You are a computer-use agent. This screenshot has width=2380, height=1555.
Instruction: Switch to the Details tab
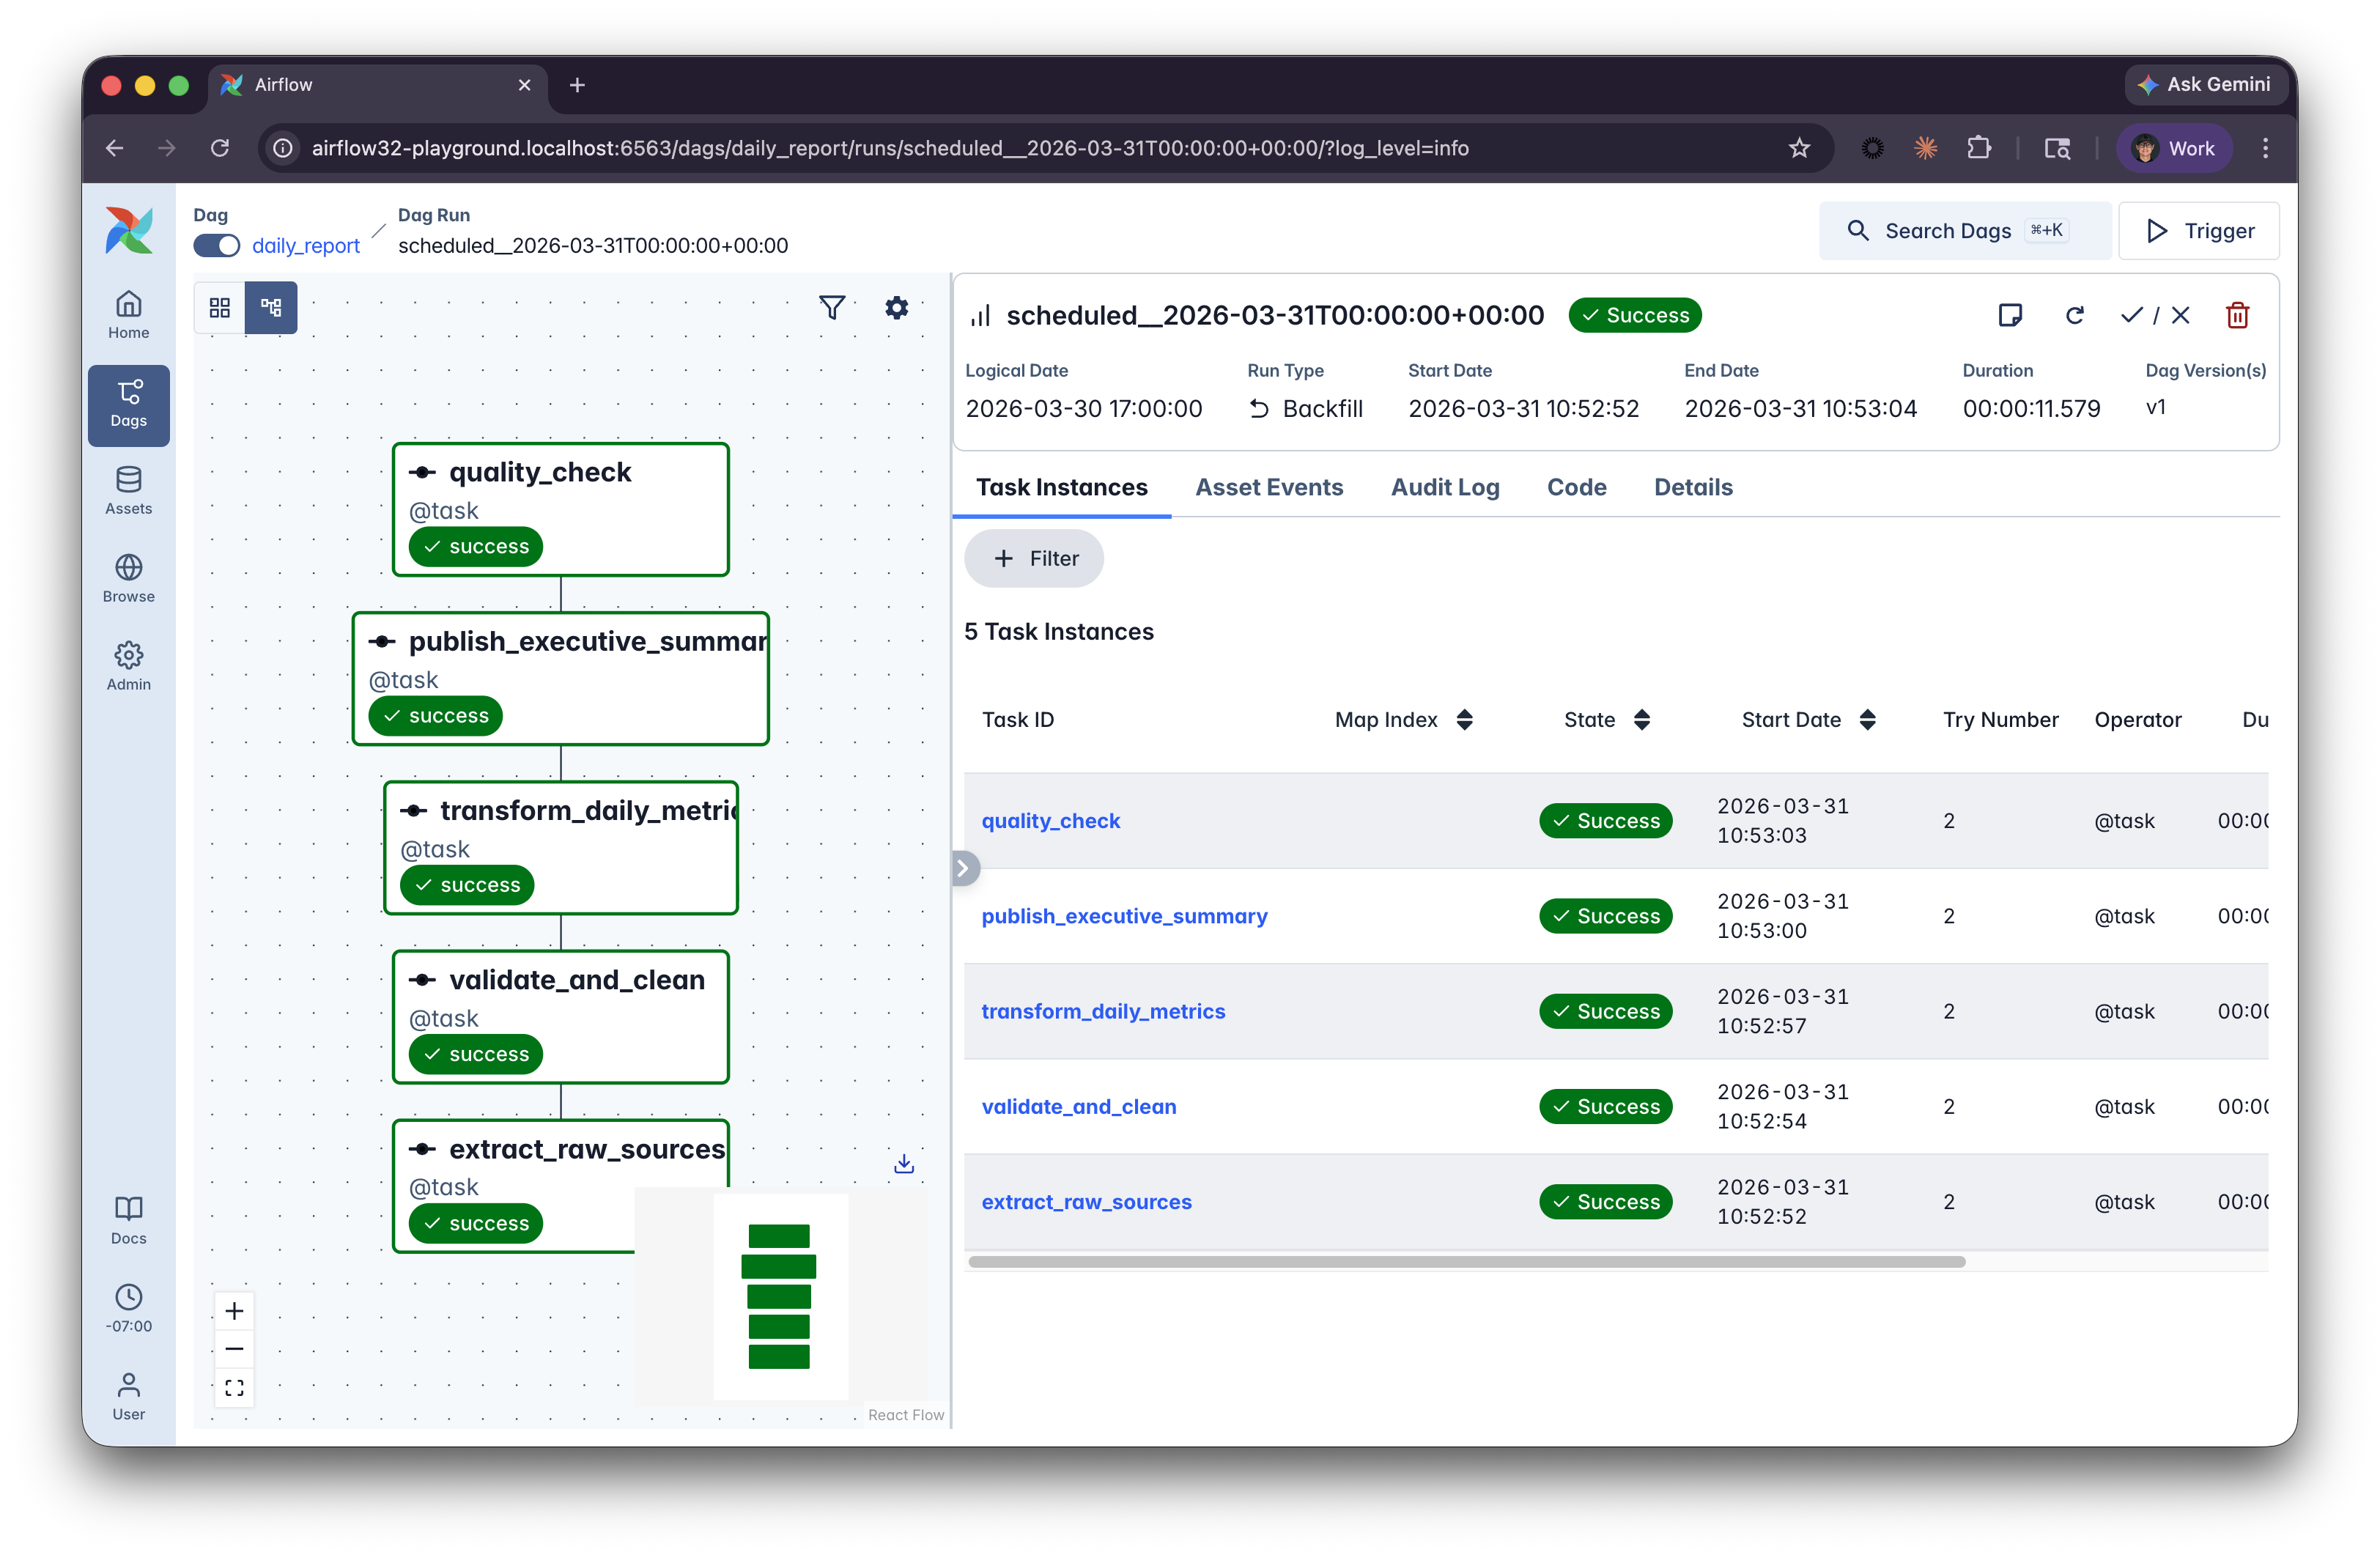click(1693, 487)
